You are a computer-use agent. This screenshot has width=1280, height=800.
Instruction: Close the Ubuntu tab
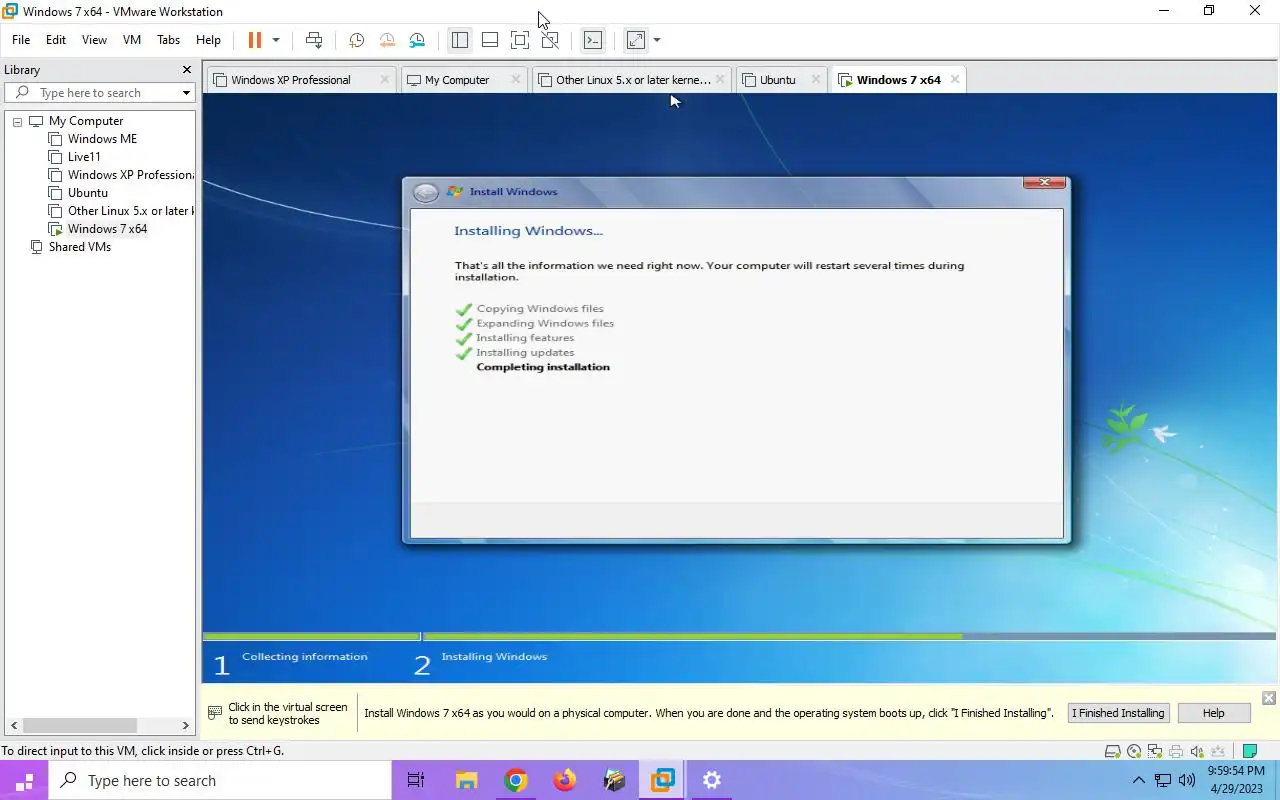point(816,79)
